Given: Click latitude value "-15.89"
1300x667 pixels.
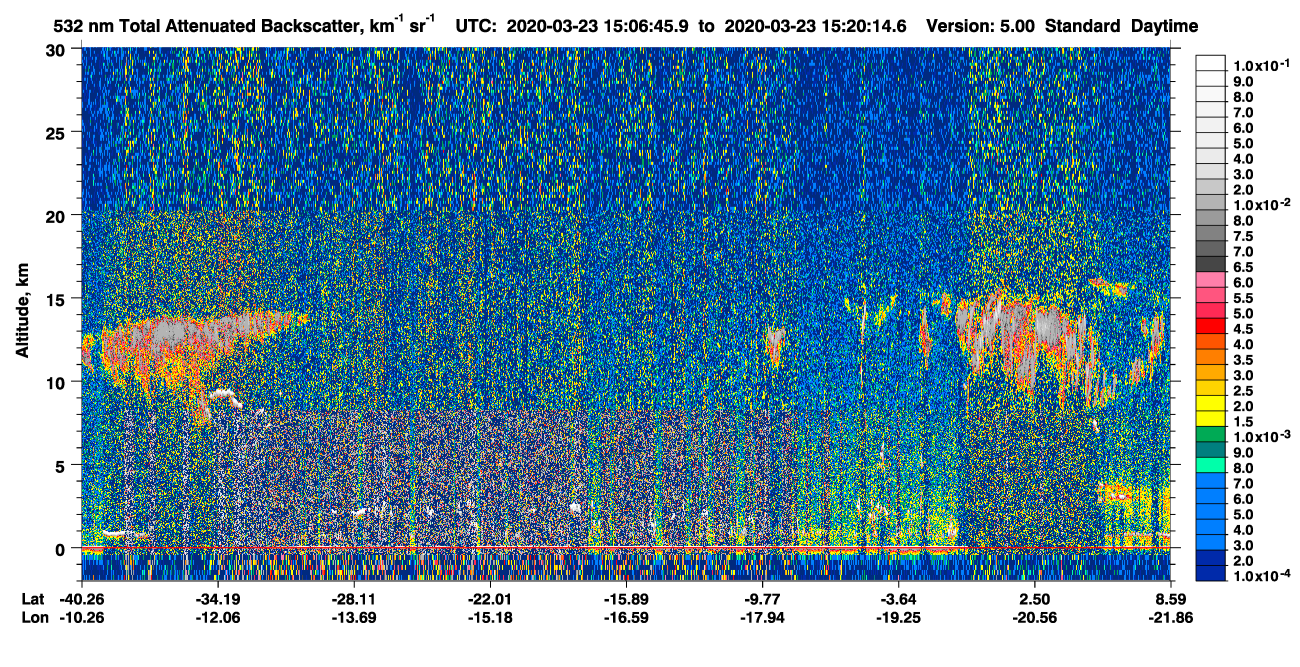Looking at the screenshot, I should tap(626, 599).
